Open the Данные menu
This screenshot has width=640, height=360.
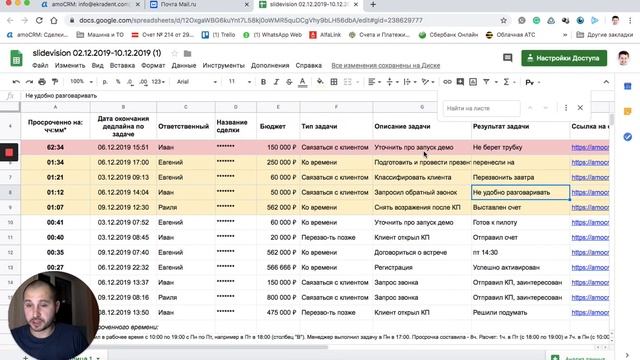[184, 65]
